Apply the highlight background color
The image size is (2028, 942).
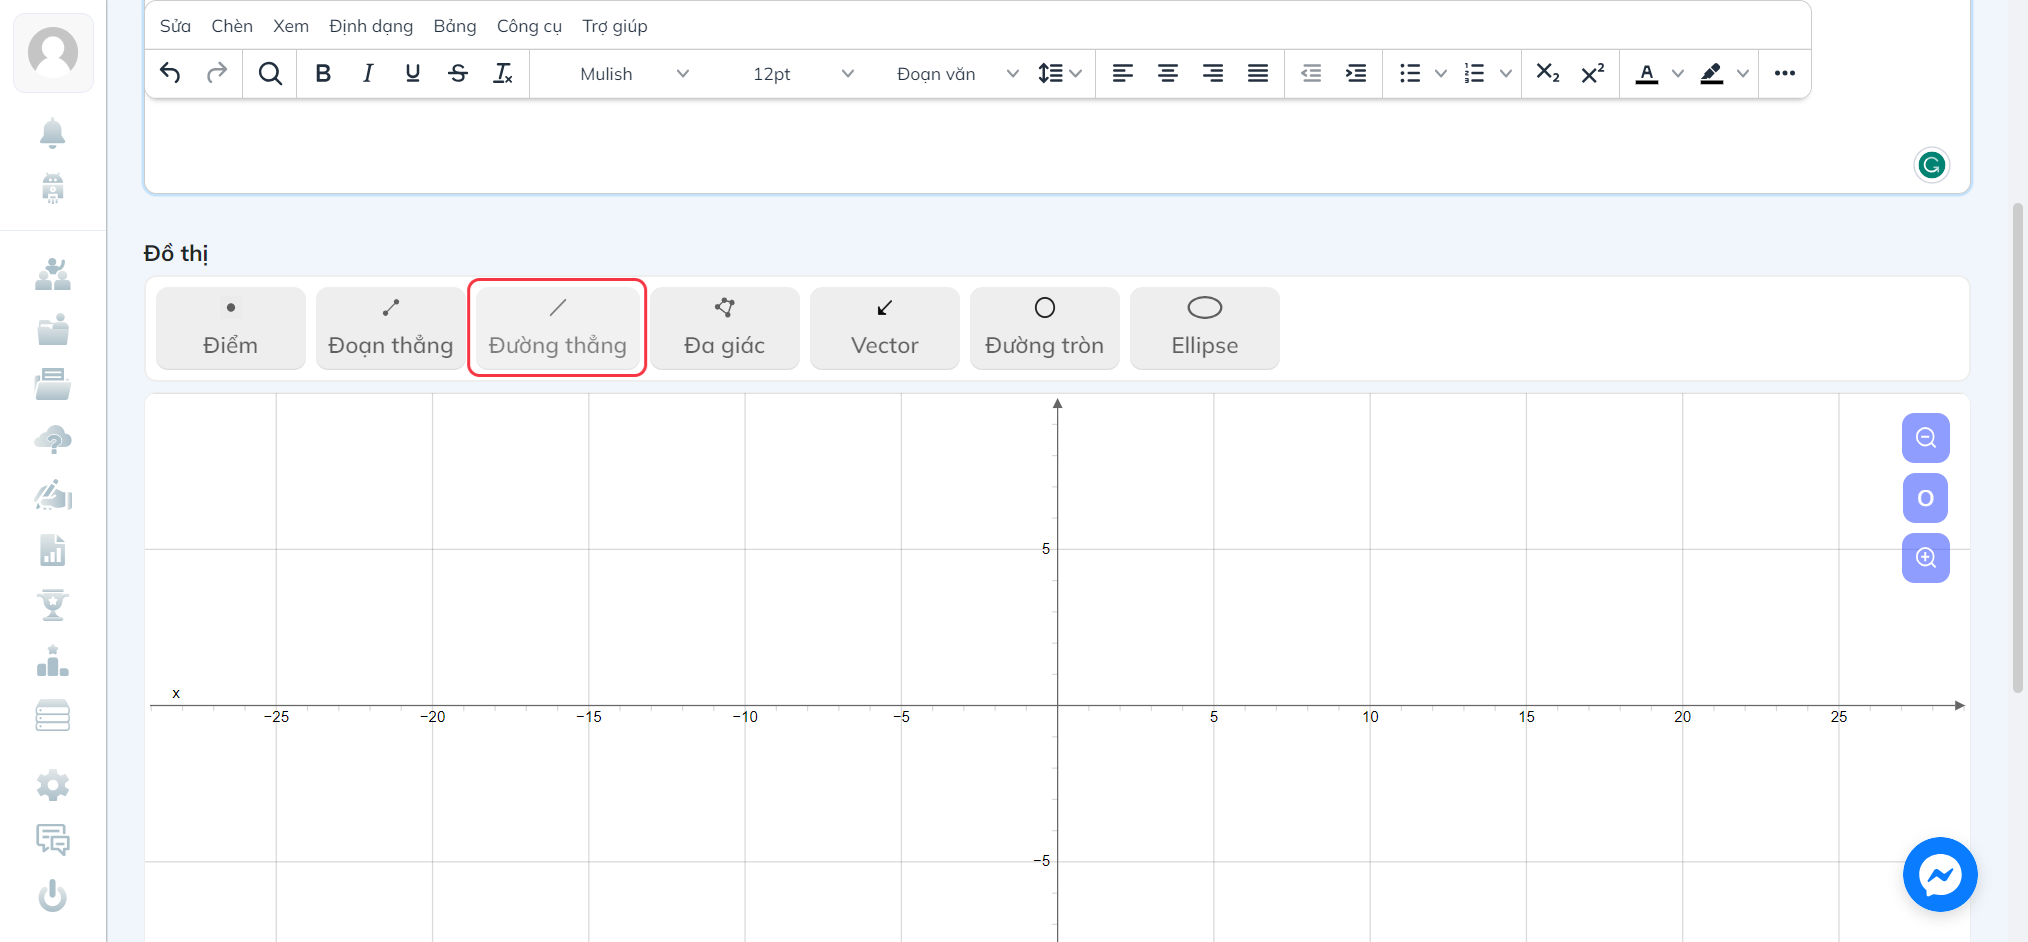click(x=1712, y=73)
